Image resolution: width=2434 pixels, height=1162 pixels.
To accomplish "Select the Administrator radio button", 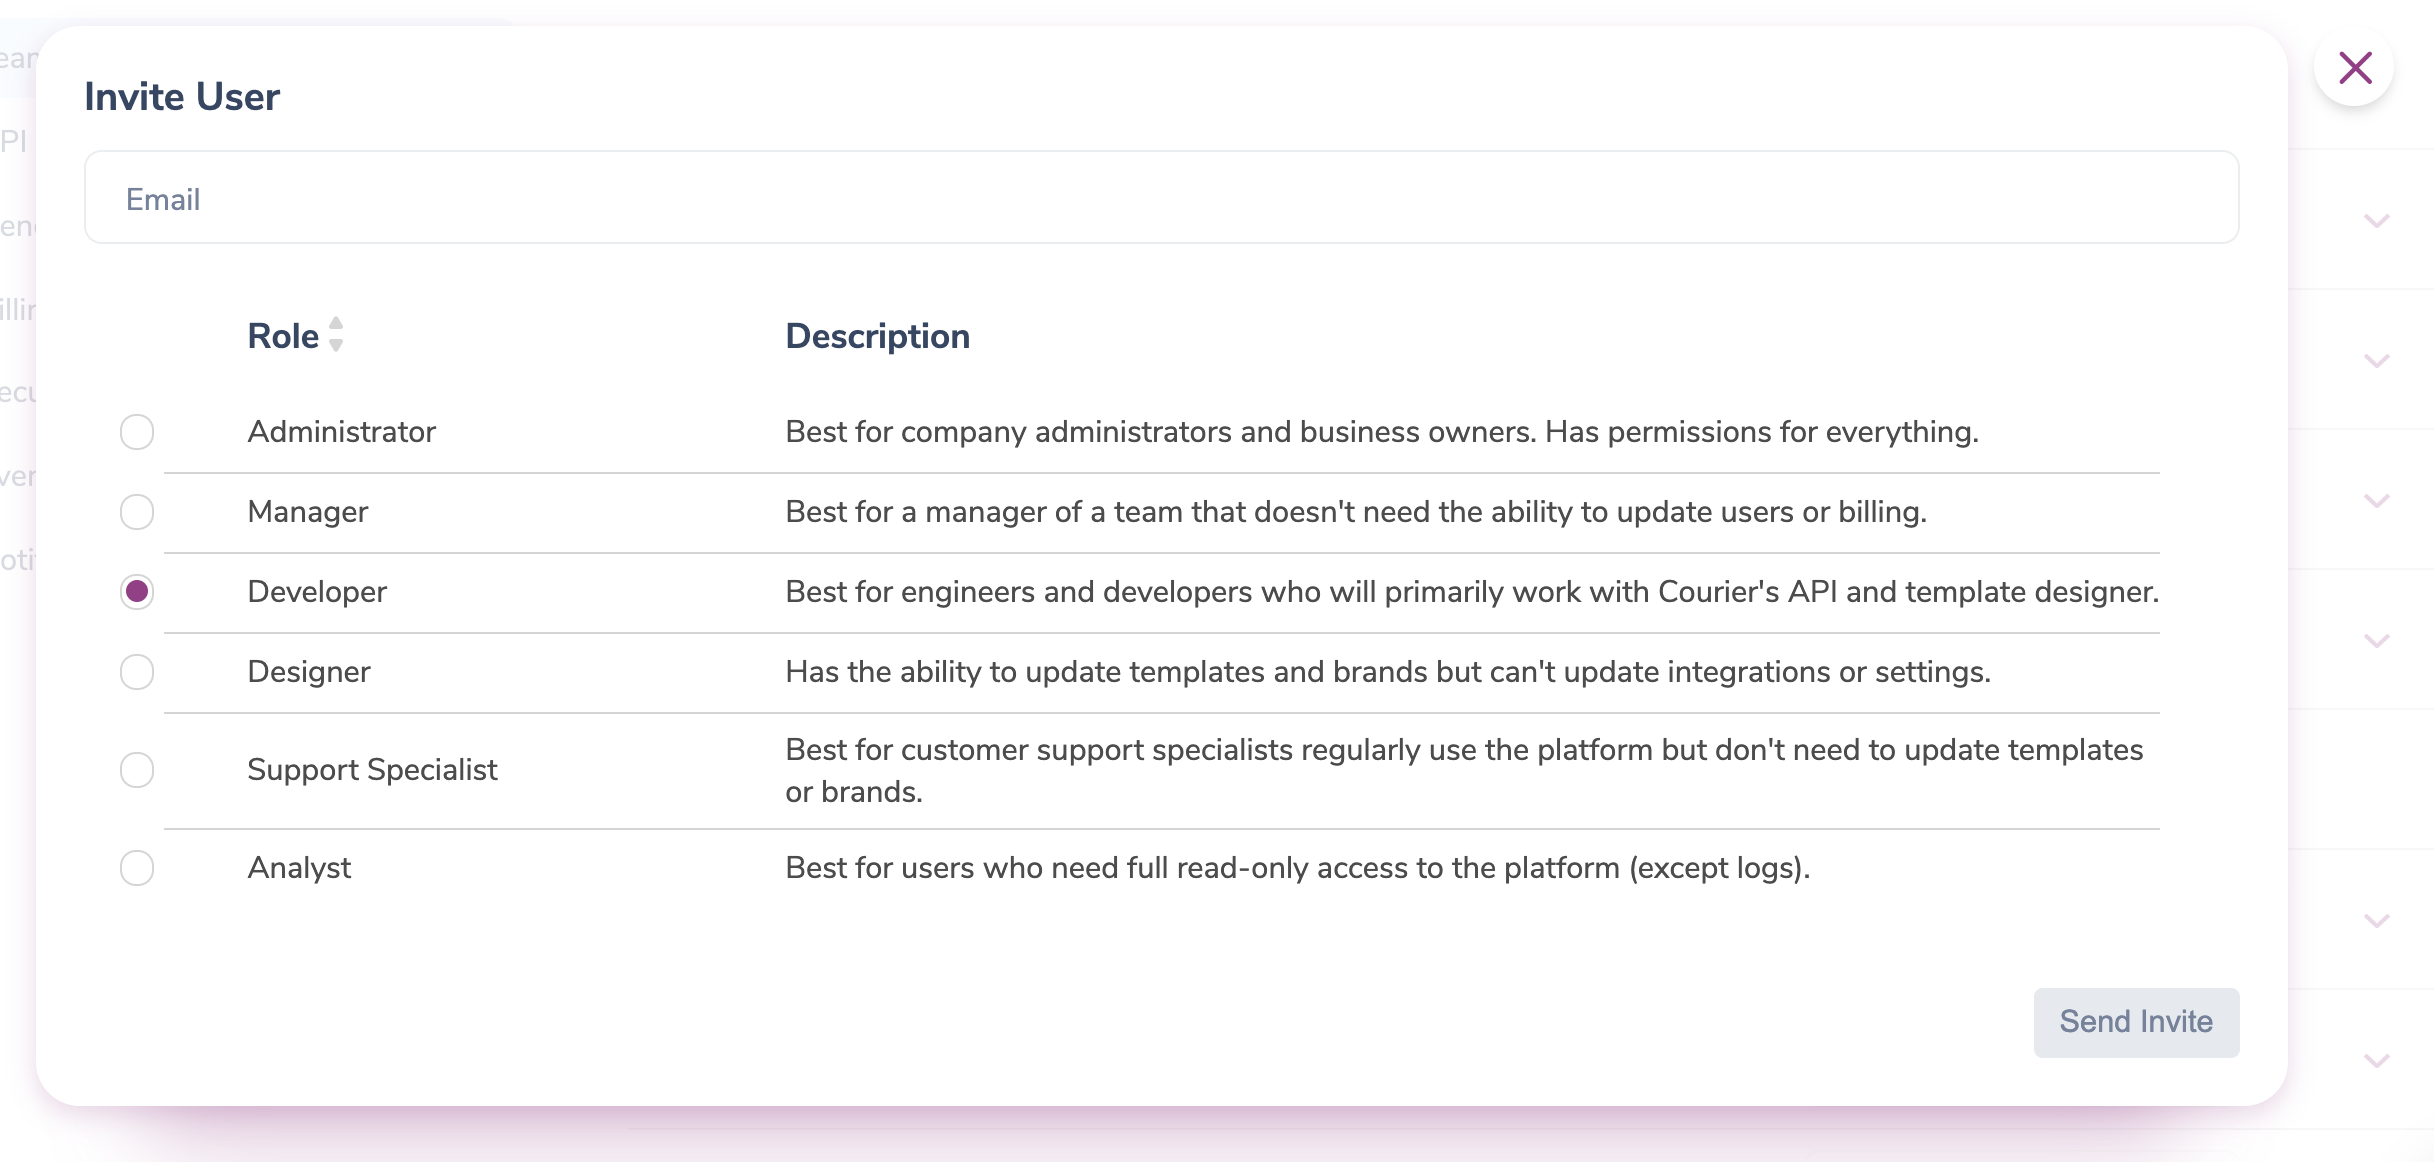I will (x=137, y=432).
